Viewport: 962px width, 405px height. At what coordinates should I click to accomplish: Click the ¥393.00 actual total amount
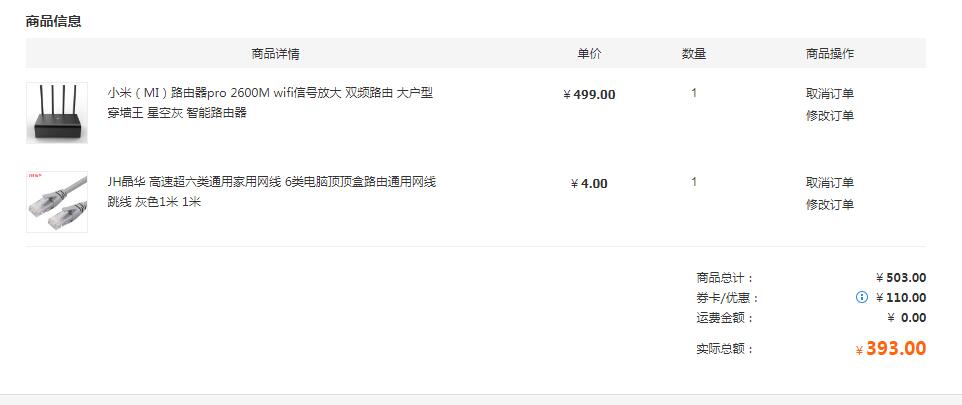click(891, 349)
